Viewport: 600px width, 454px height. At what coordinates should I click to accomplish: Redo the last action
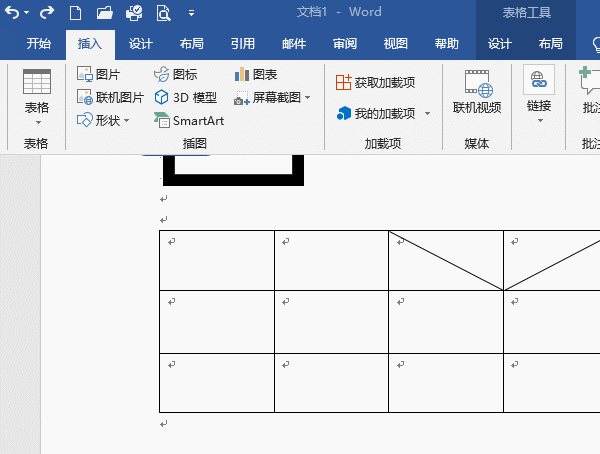[47, 13]
